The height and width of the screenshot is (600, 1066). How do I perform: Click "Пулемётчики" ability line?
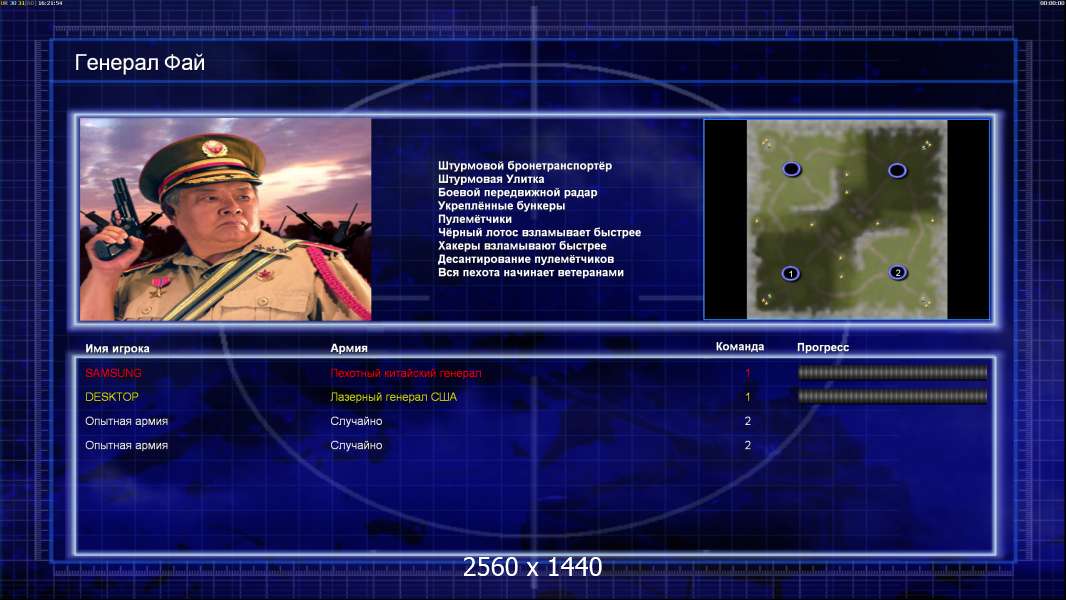point(474,219)
